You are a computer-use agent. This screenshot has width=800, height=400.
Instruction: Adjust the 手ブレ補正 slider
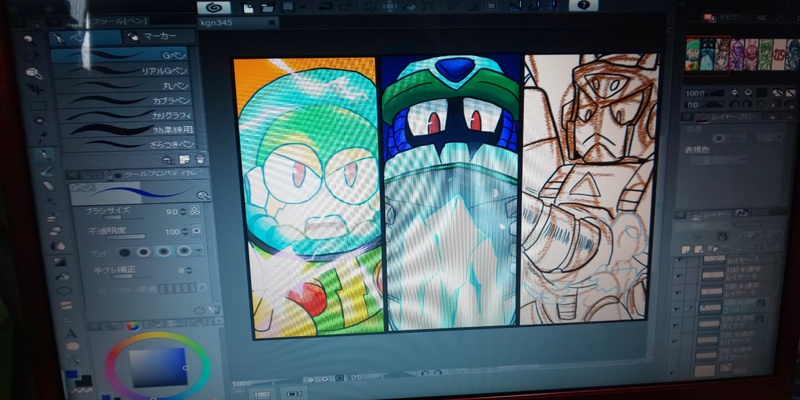coord(130,277)
